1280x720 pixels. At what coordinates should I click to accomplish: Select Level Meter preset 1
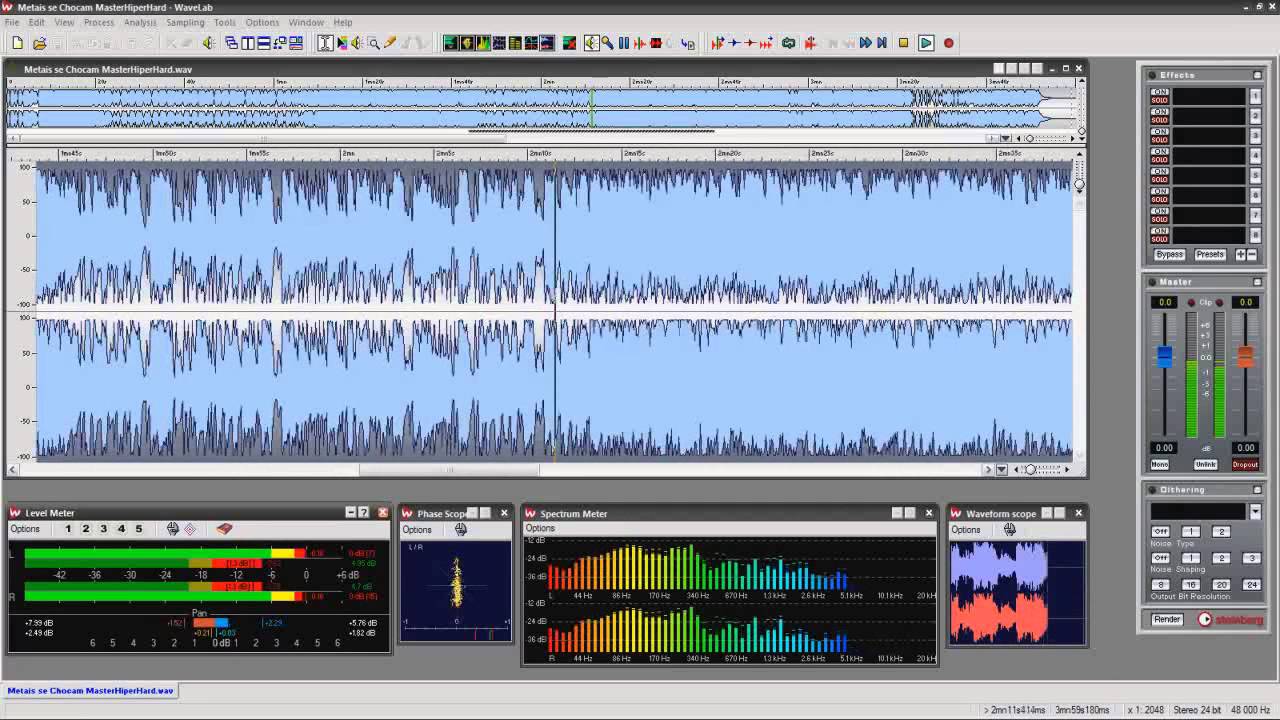[68, 529]
